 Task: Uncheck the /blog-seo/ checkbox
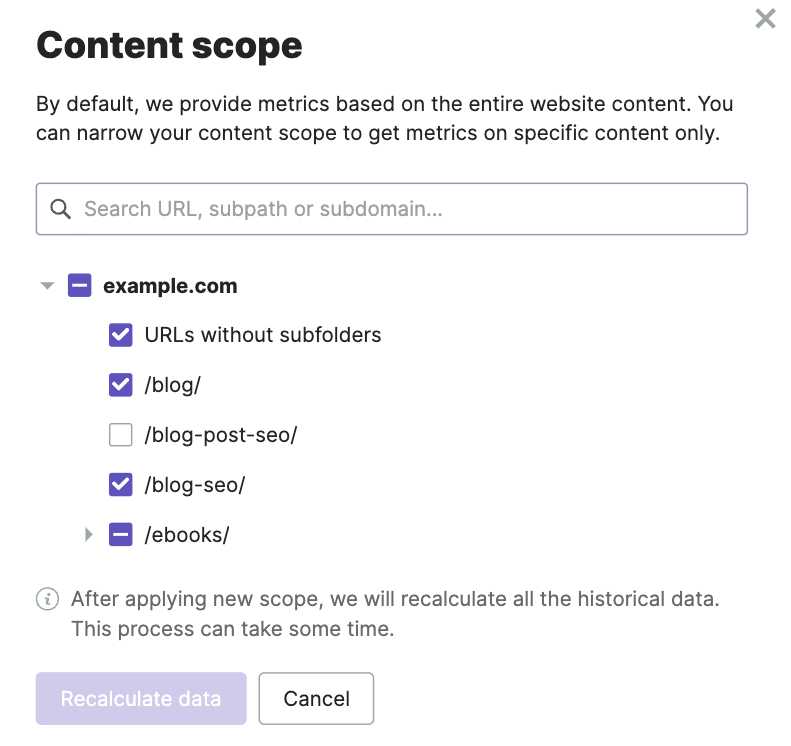120,485
